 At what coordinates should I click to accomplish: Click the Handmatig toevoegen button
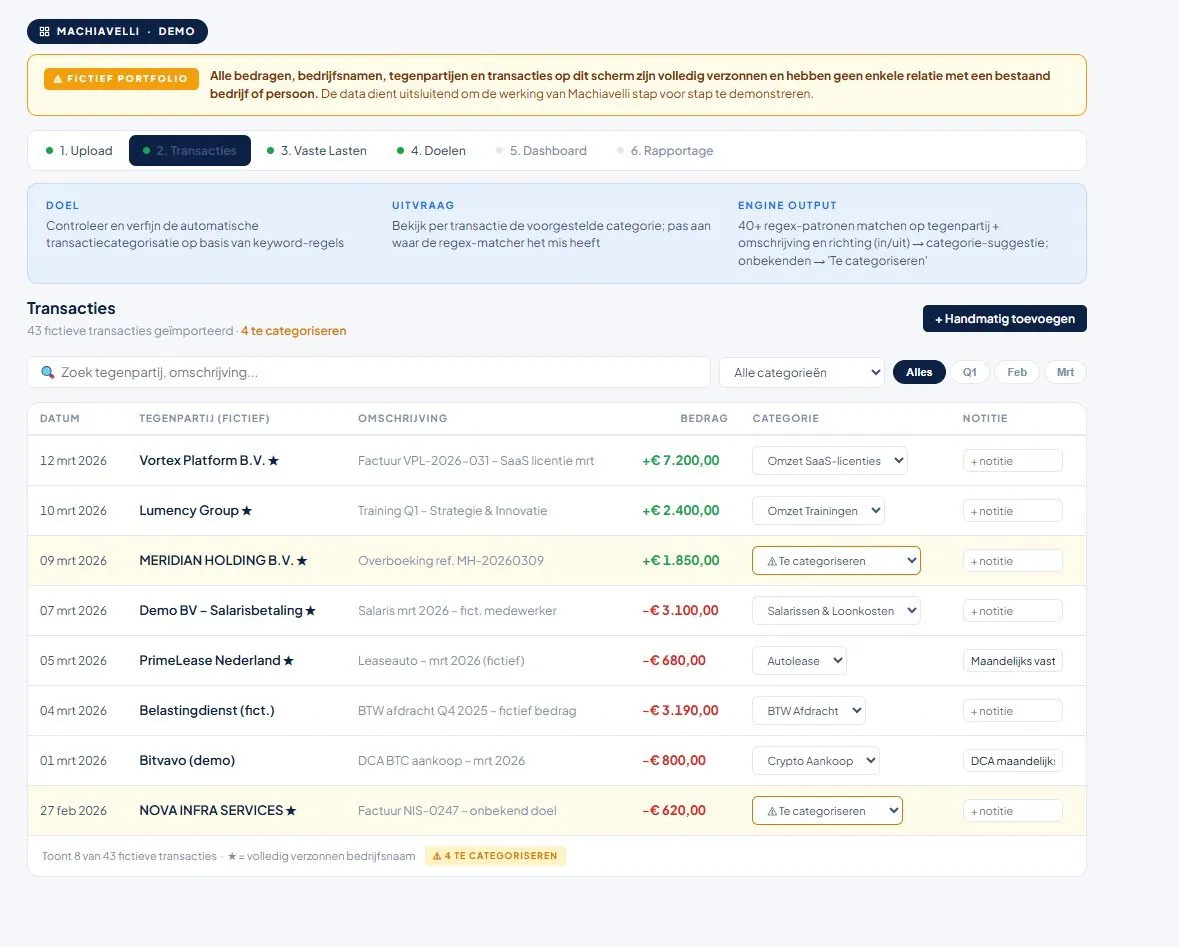(1005, 319)
